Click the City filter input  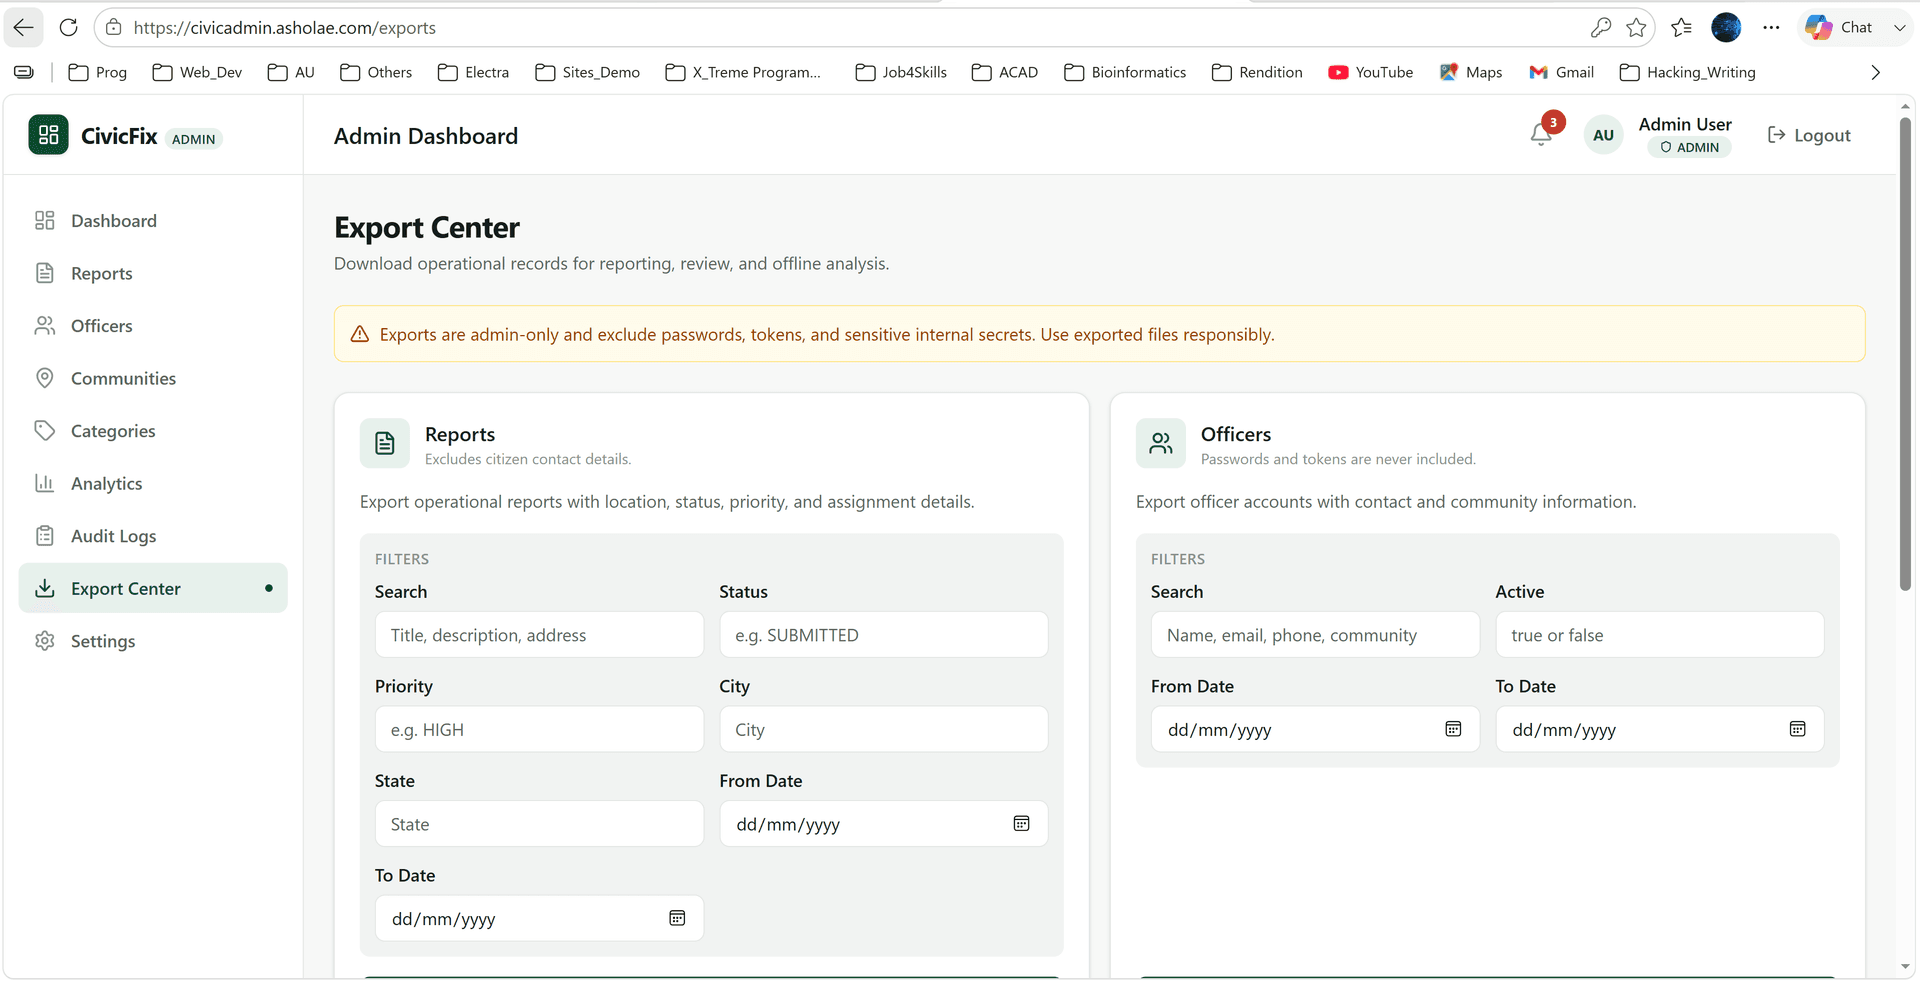[884, 729]
